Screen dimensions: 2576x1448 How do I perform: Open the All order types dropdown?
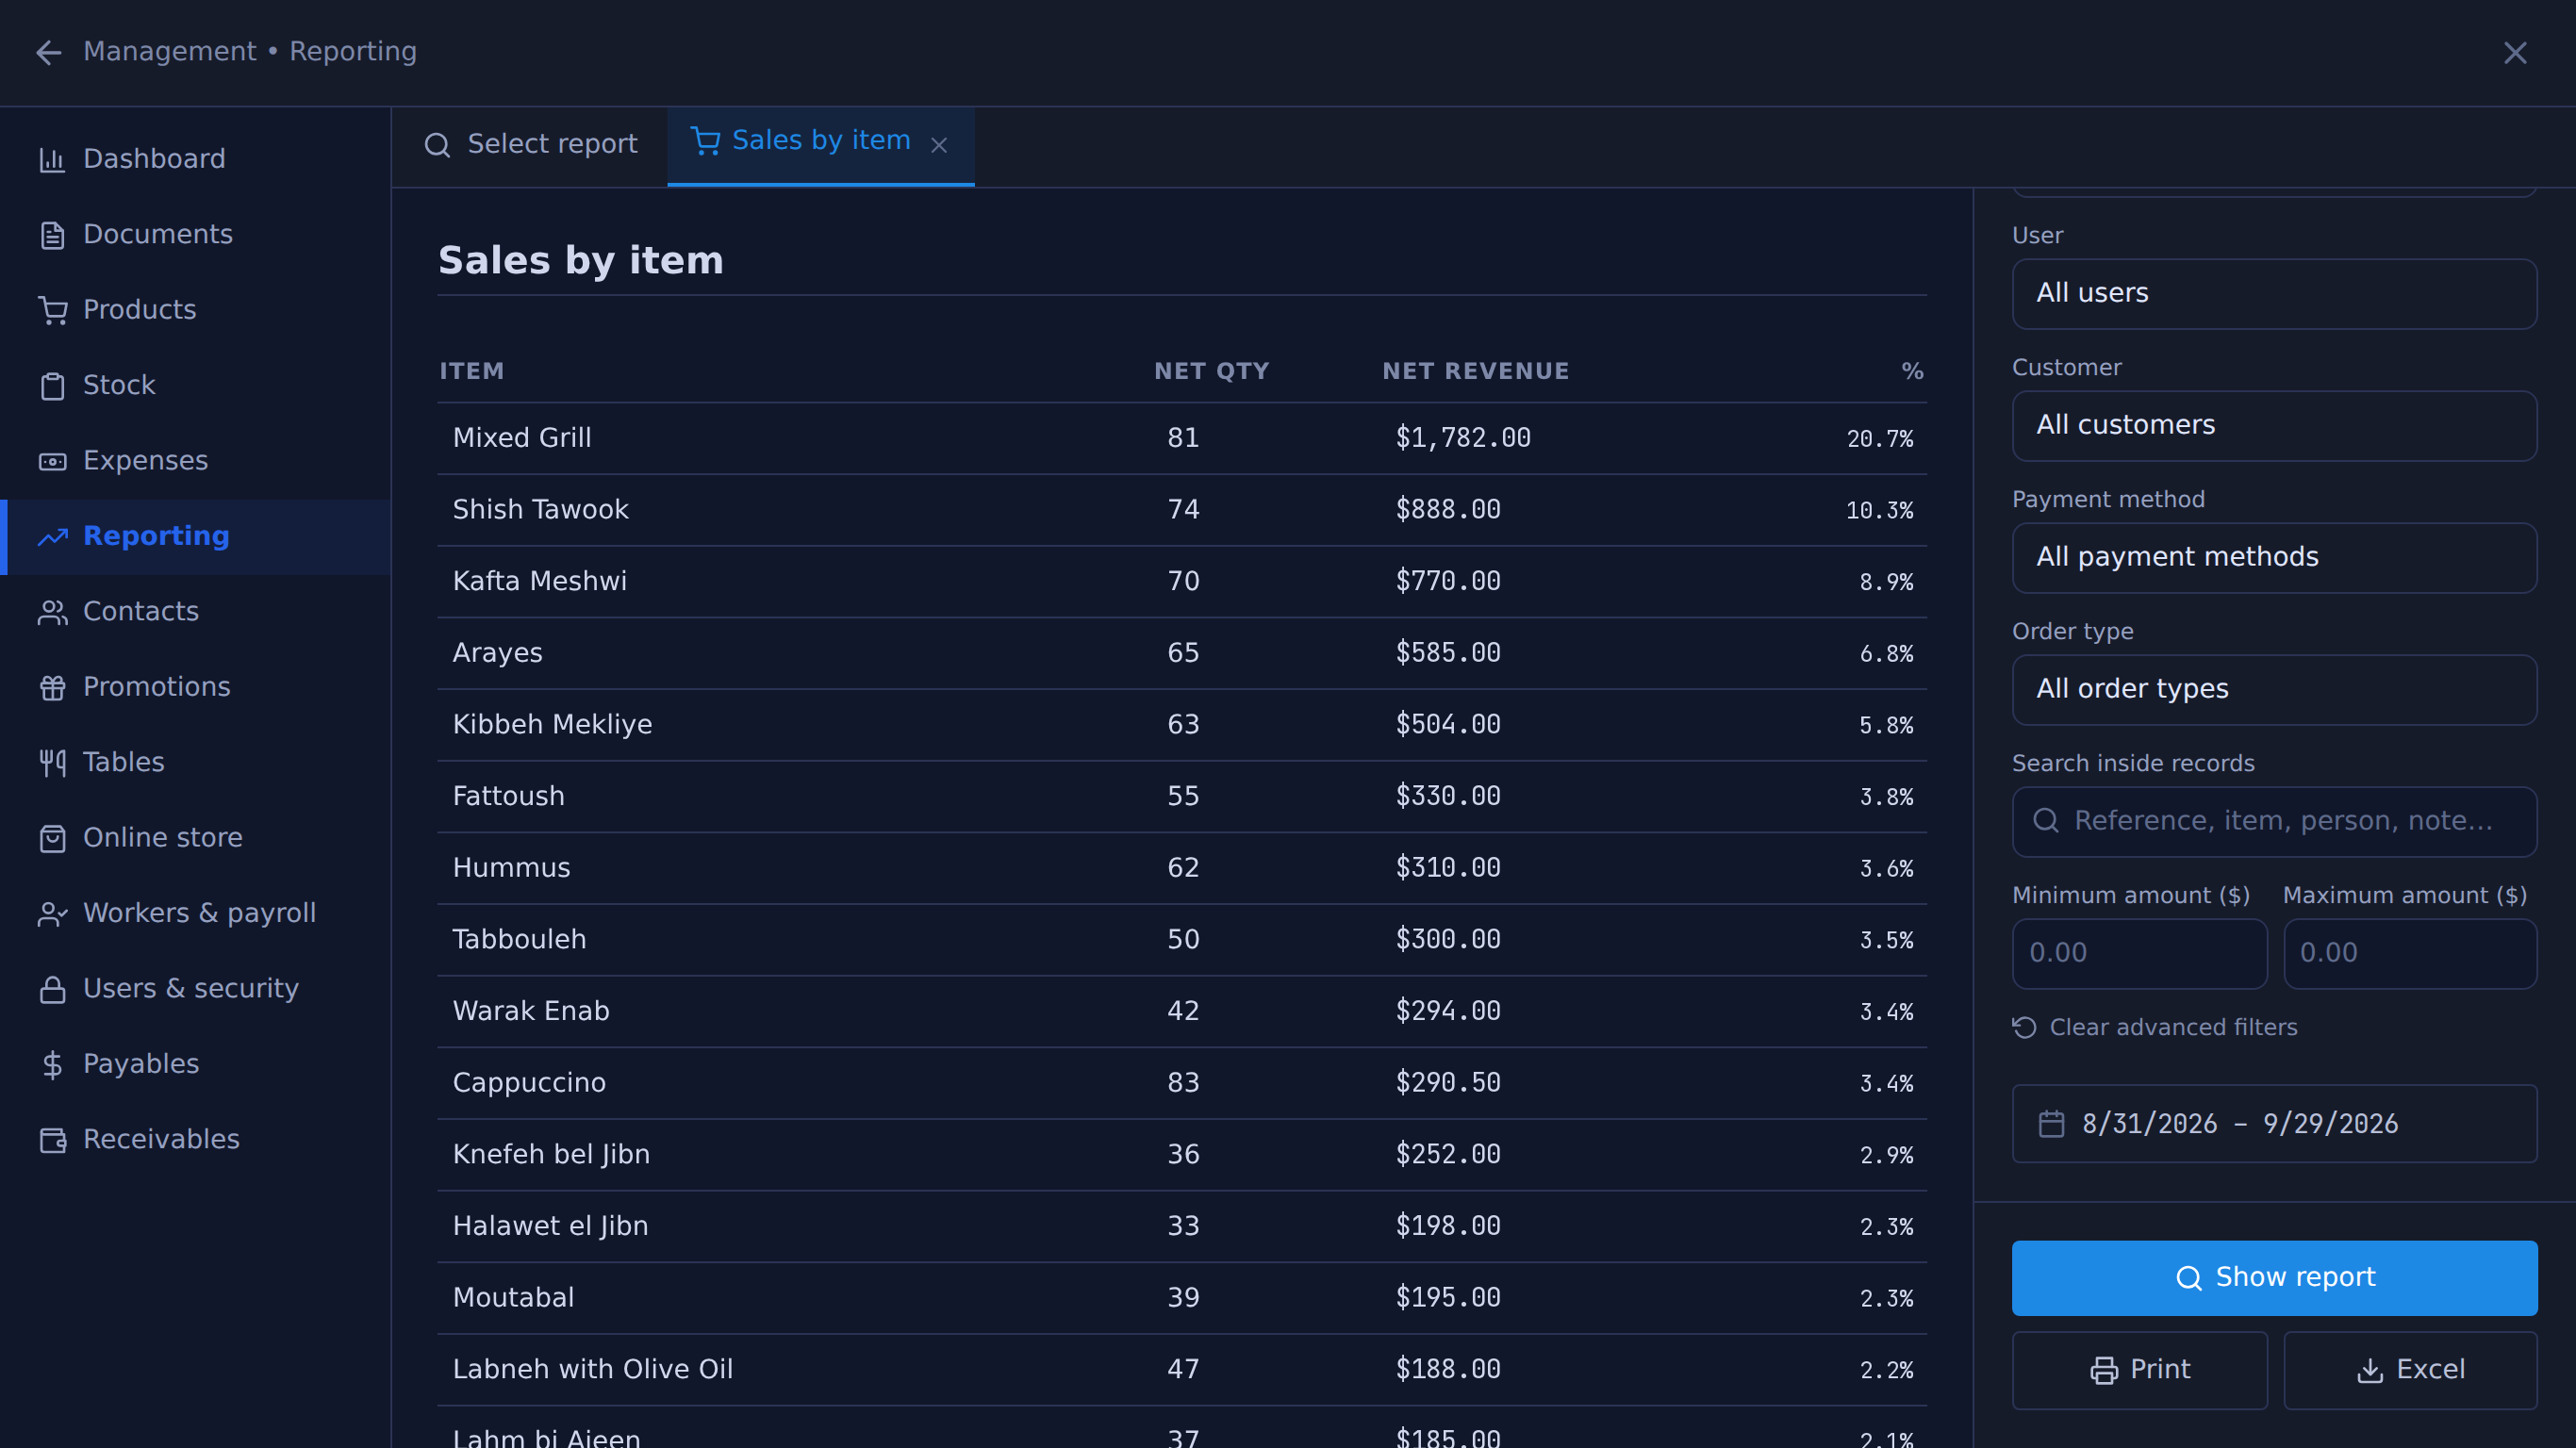tap(2274, 689)
